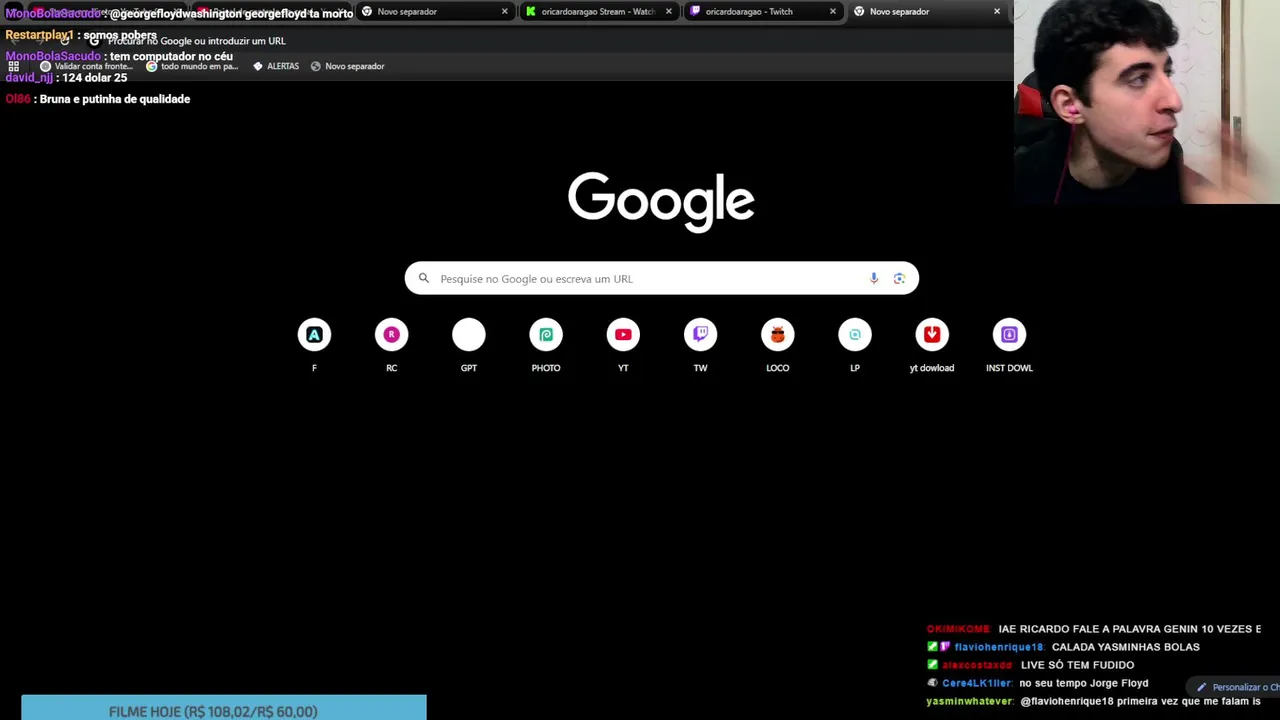Image resolution: width=1280 pixels, height=720 pixels.
Task: Start voice search with the microphone icon
Action: (x=874, y=279)
